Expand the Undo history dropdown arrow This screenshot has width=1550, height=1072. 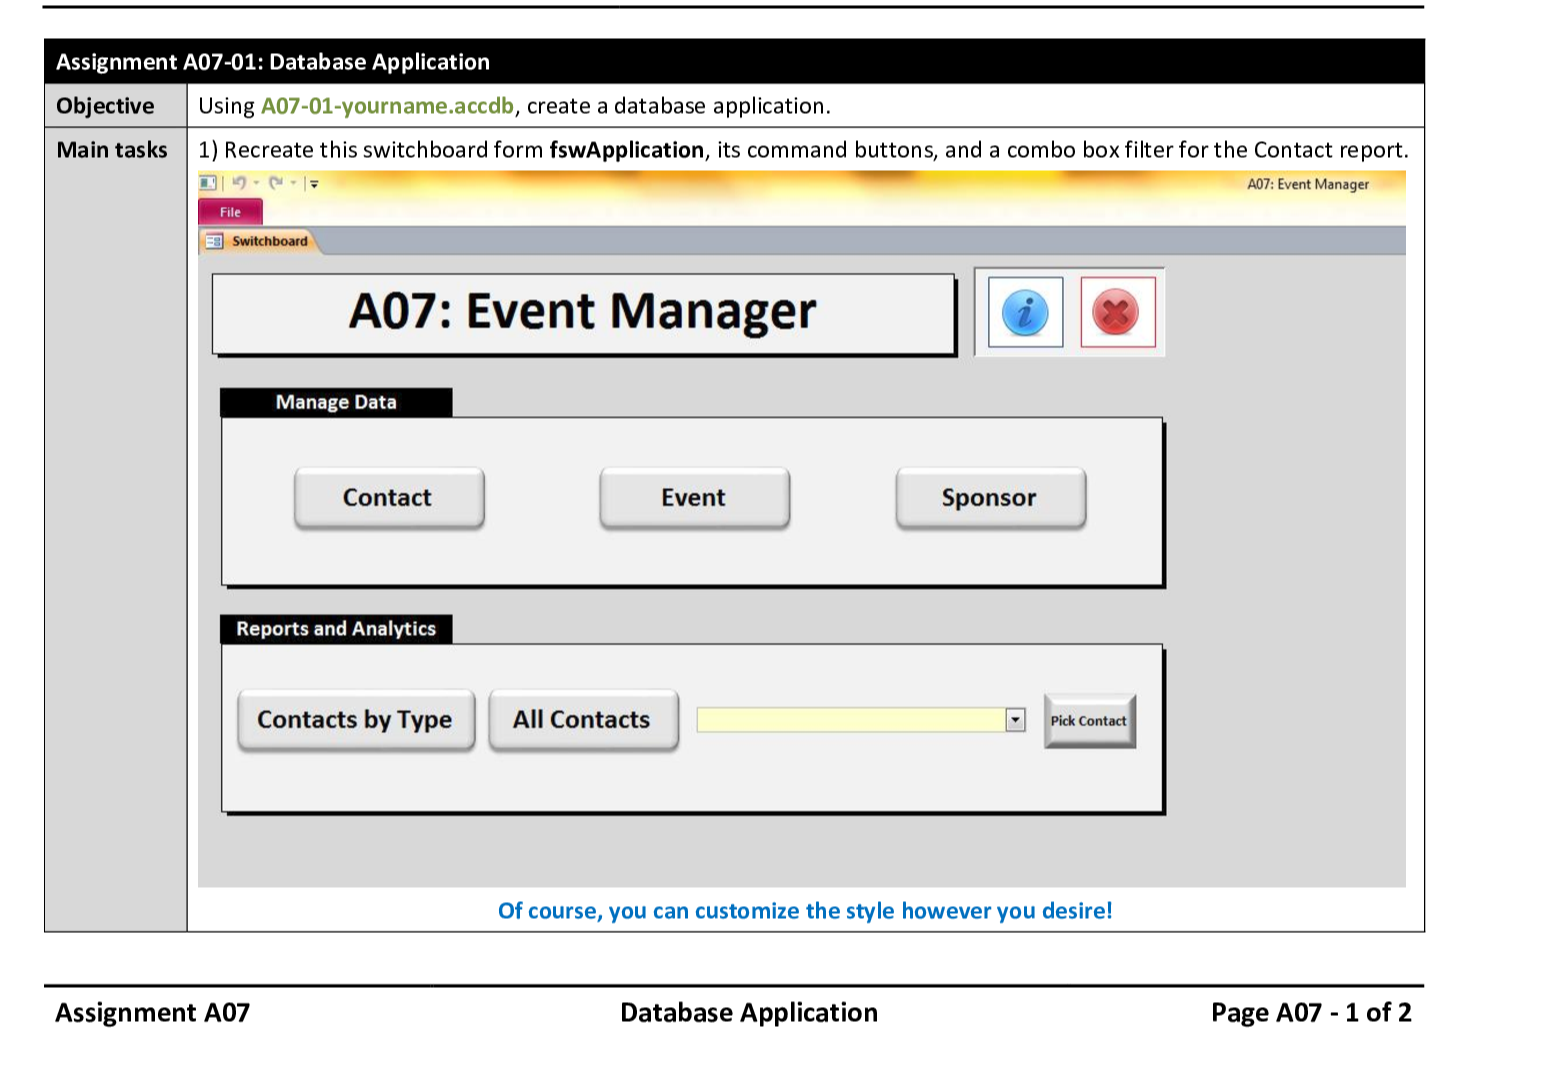[256, 183]
